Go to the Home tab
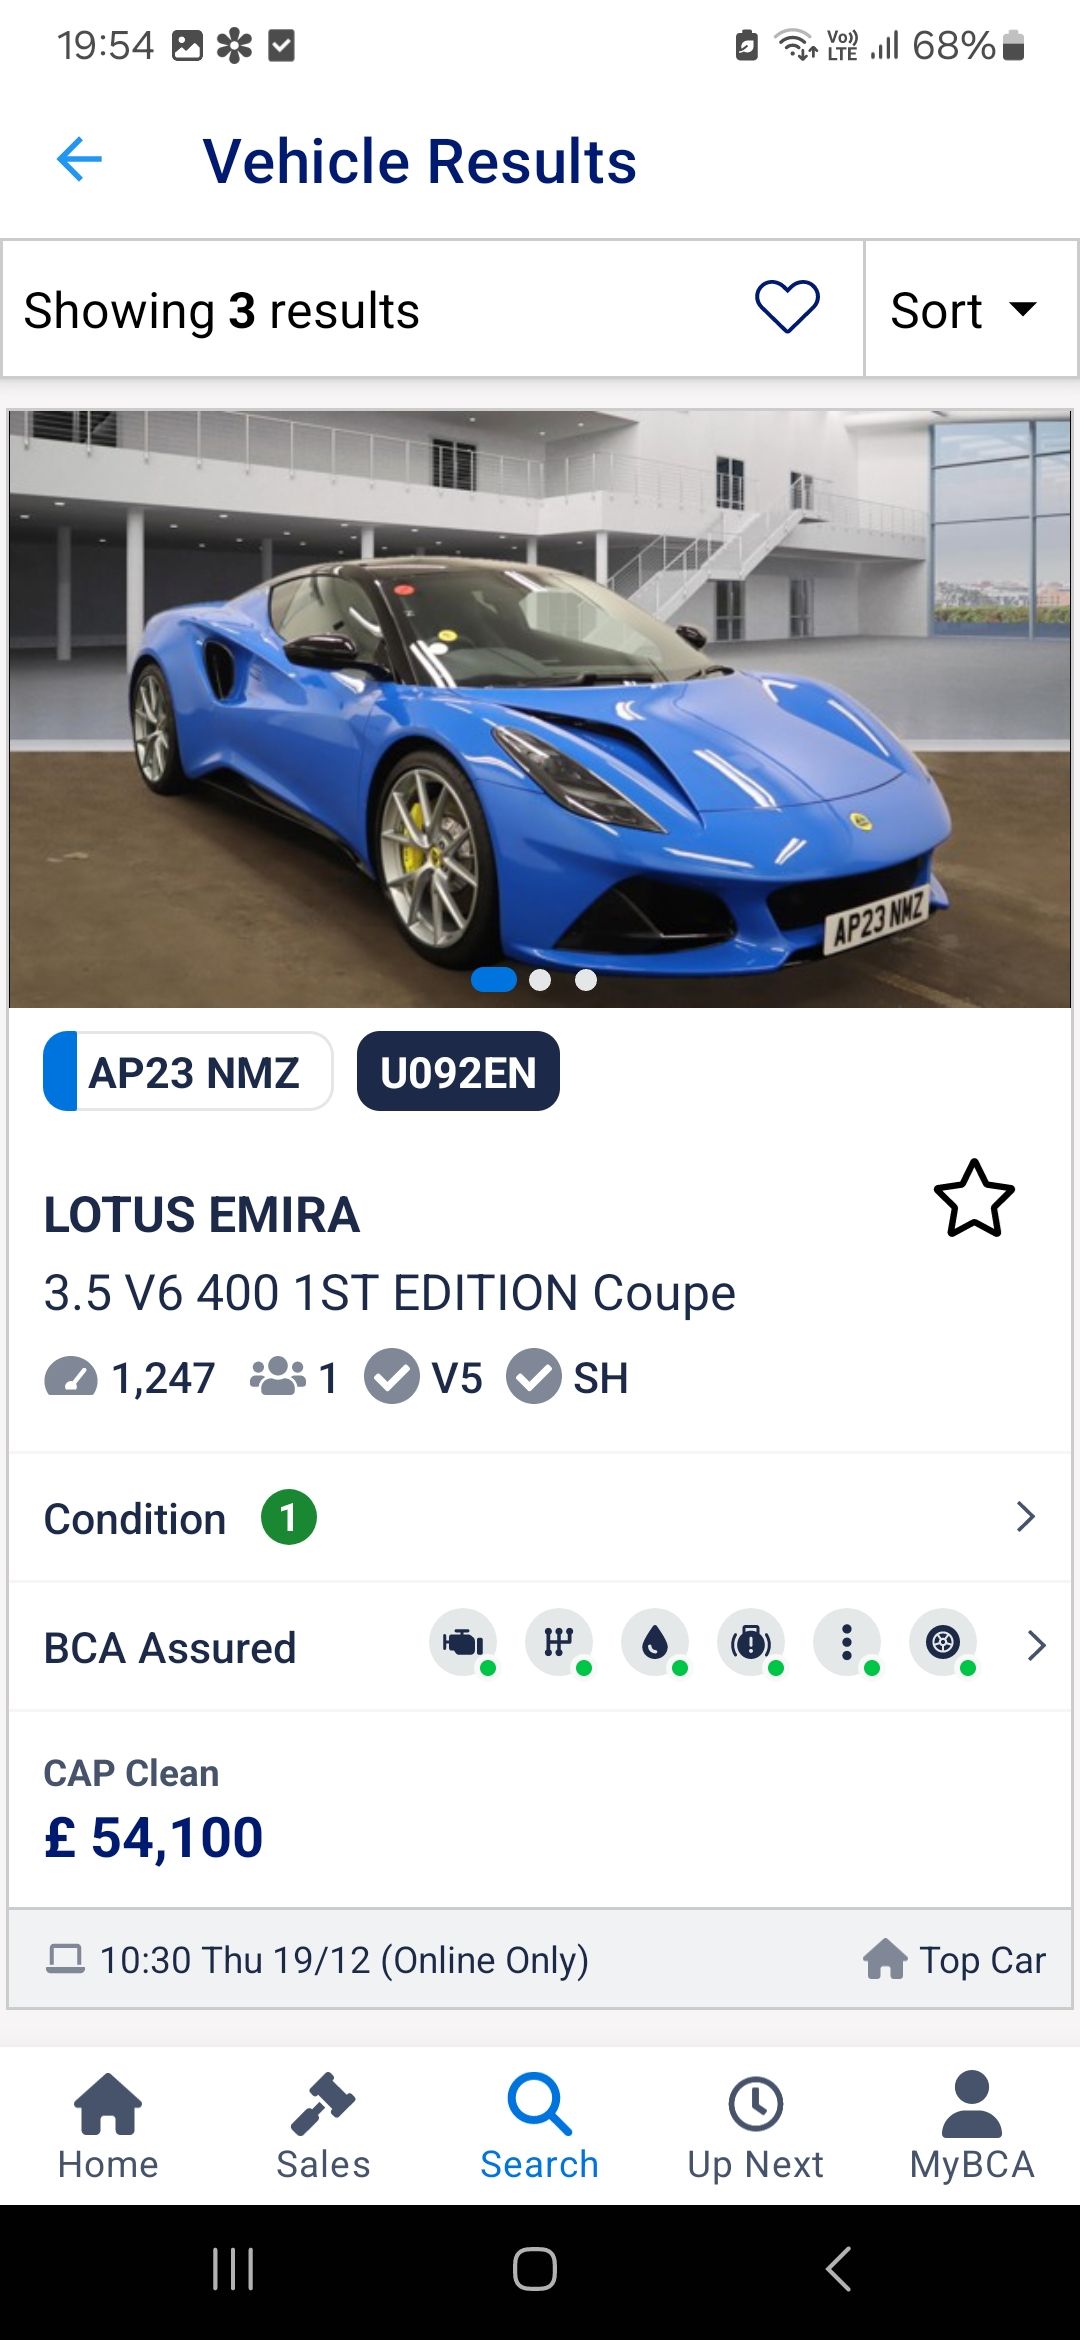 [108, 2125]
